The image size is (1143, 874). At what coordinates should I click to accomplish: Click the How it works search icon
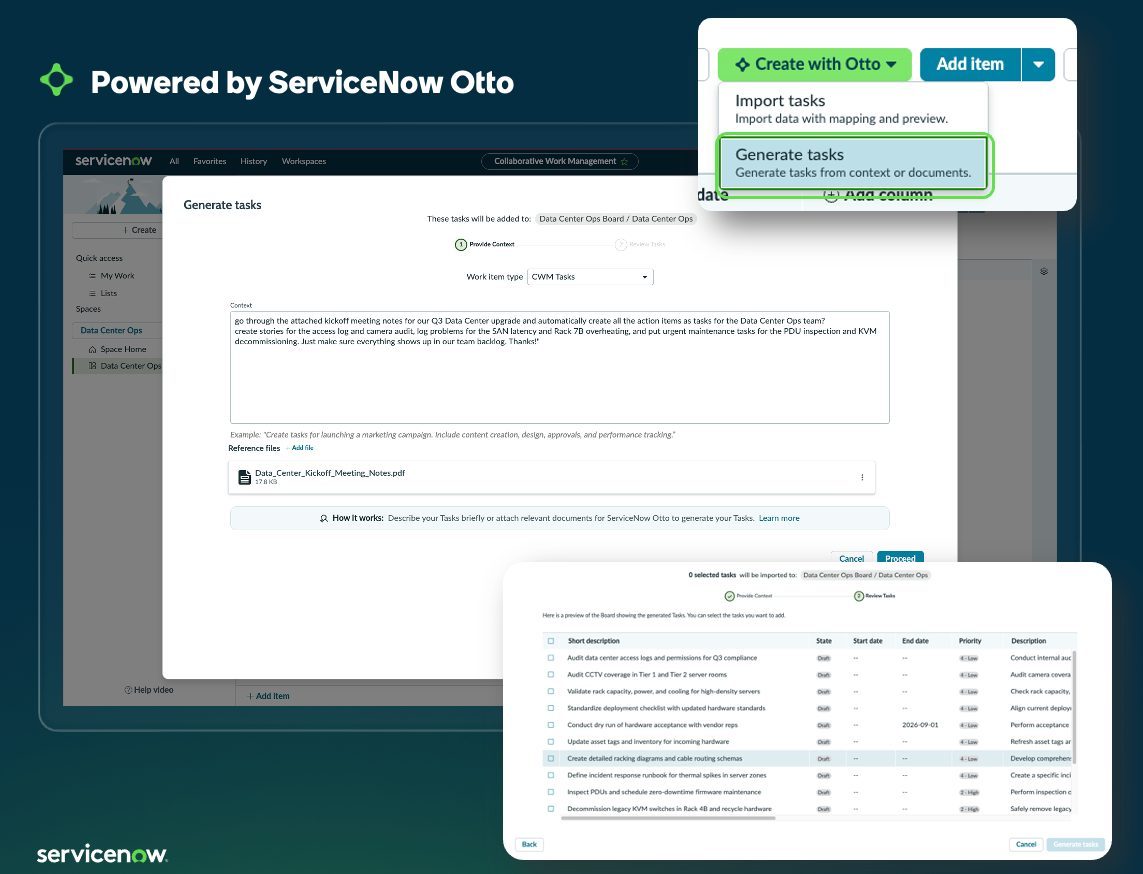point(324,518)
